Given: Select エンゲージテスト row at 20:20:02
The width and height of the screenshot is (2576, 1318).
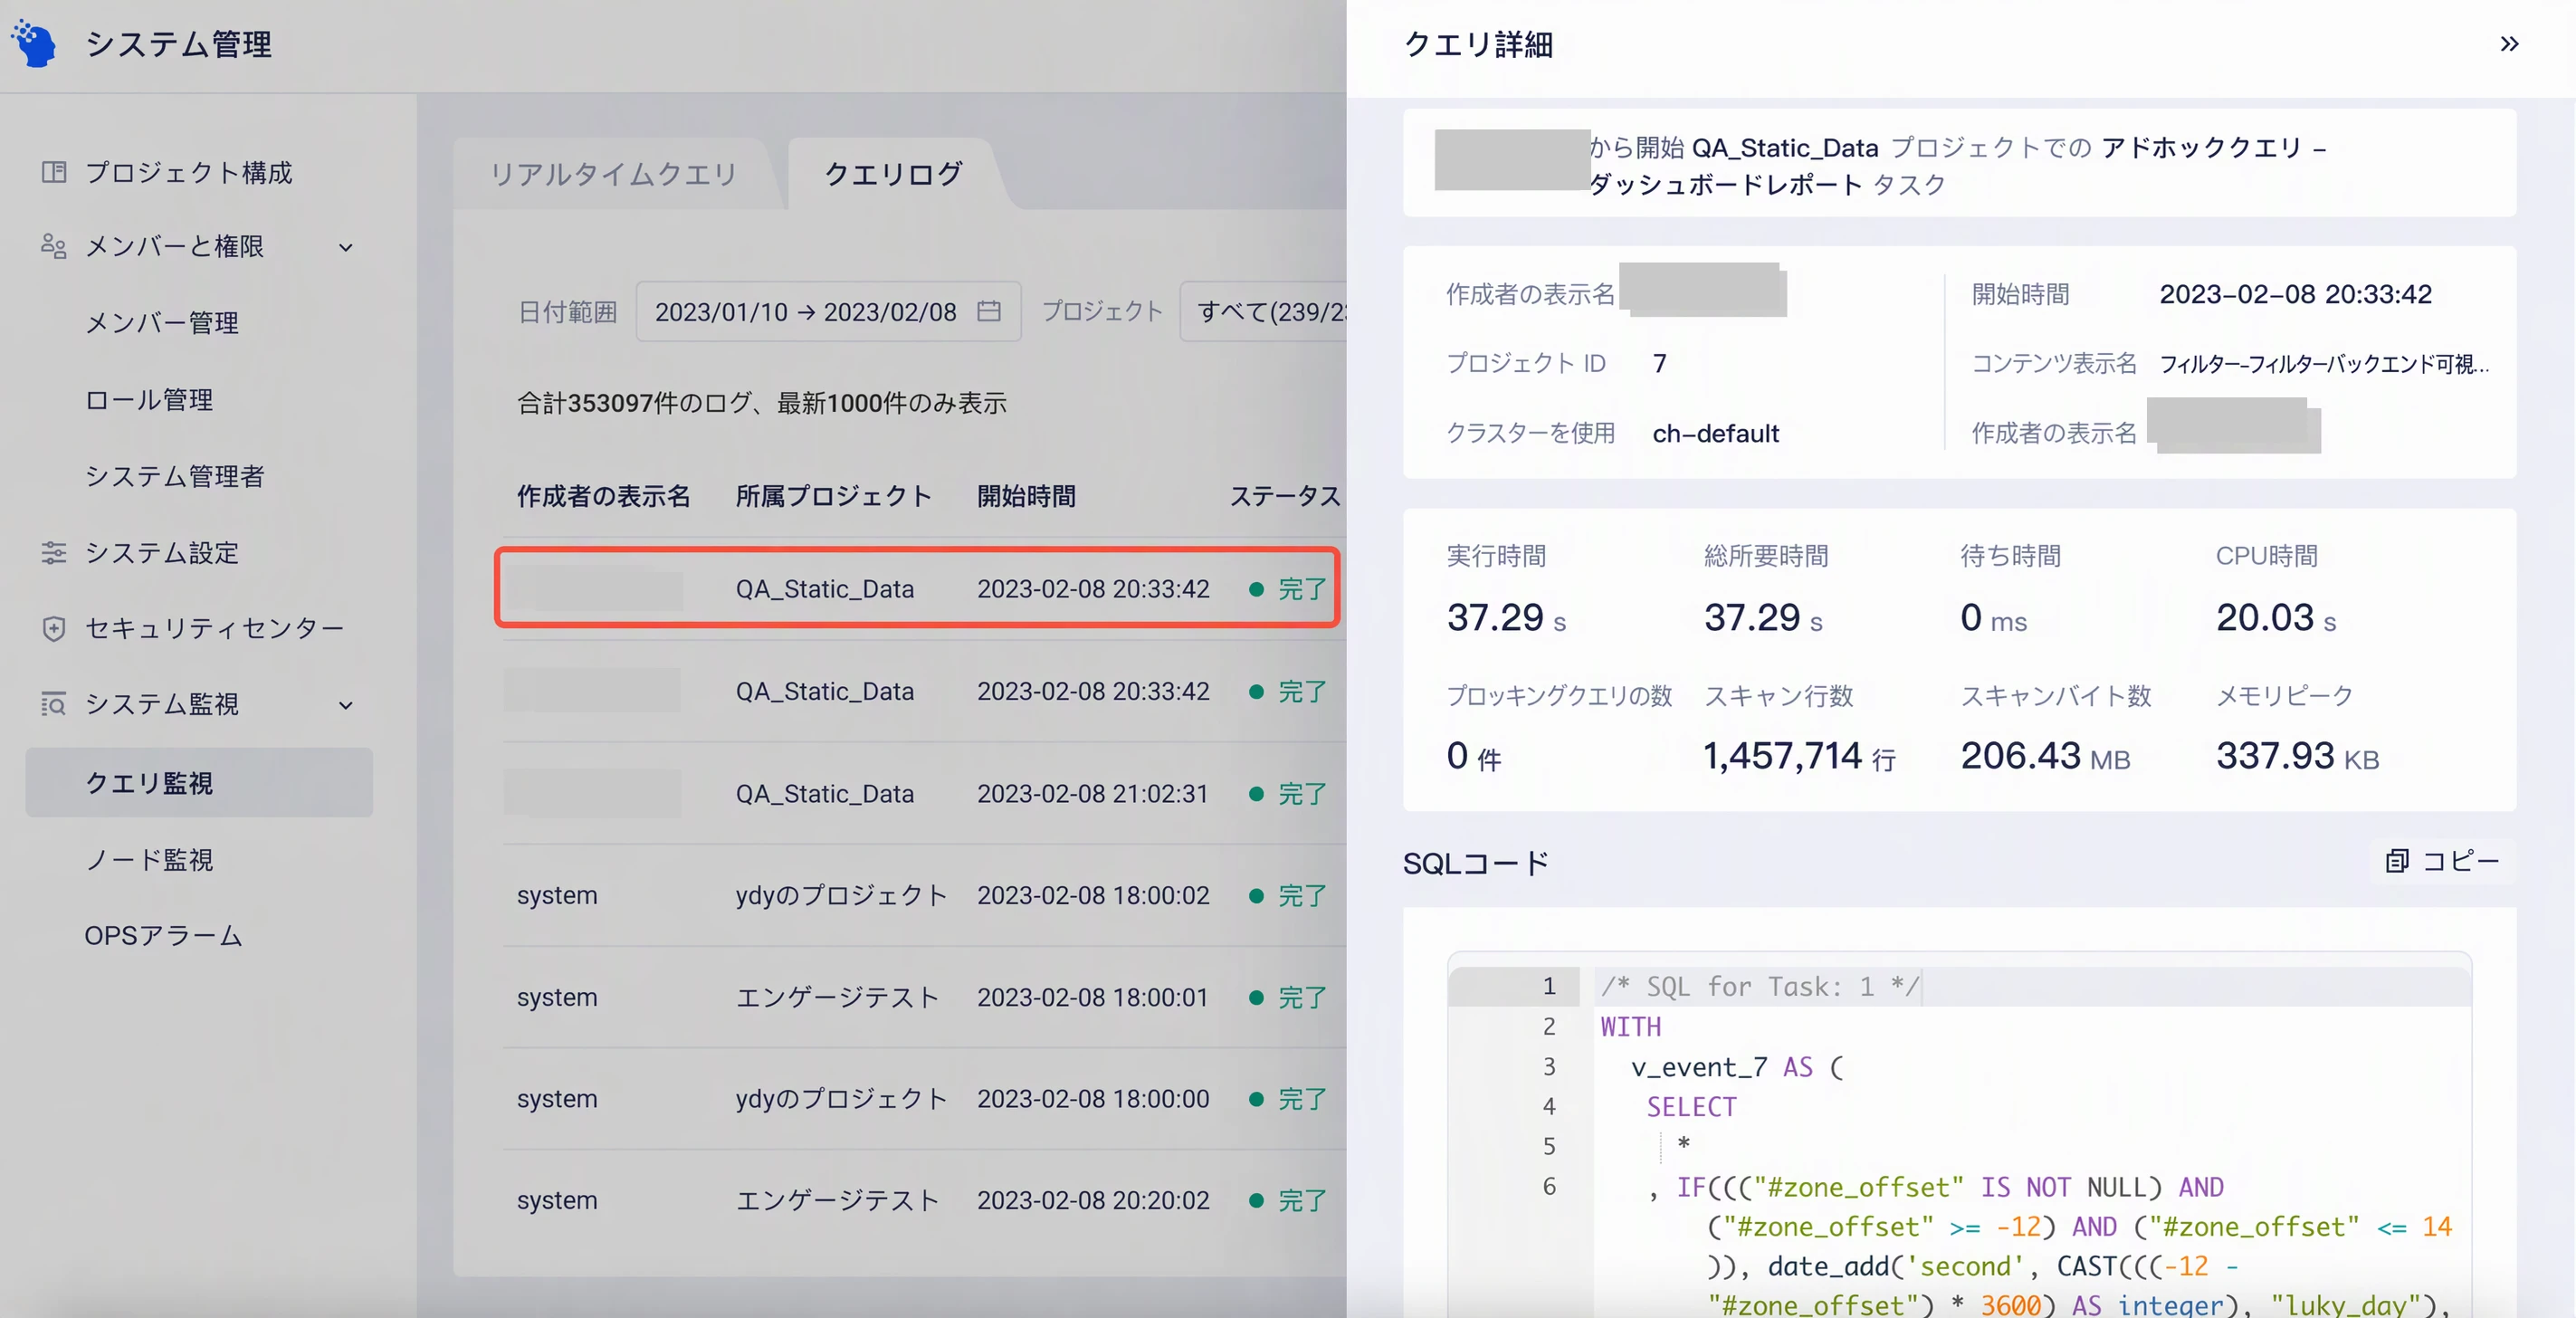Looking at the screenshot, I should tap(924, 1200).
